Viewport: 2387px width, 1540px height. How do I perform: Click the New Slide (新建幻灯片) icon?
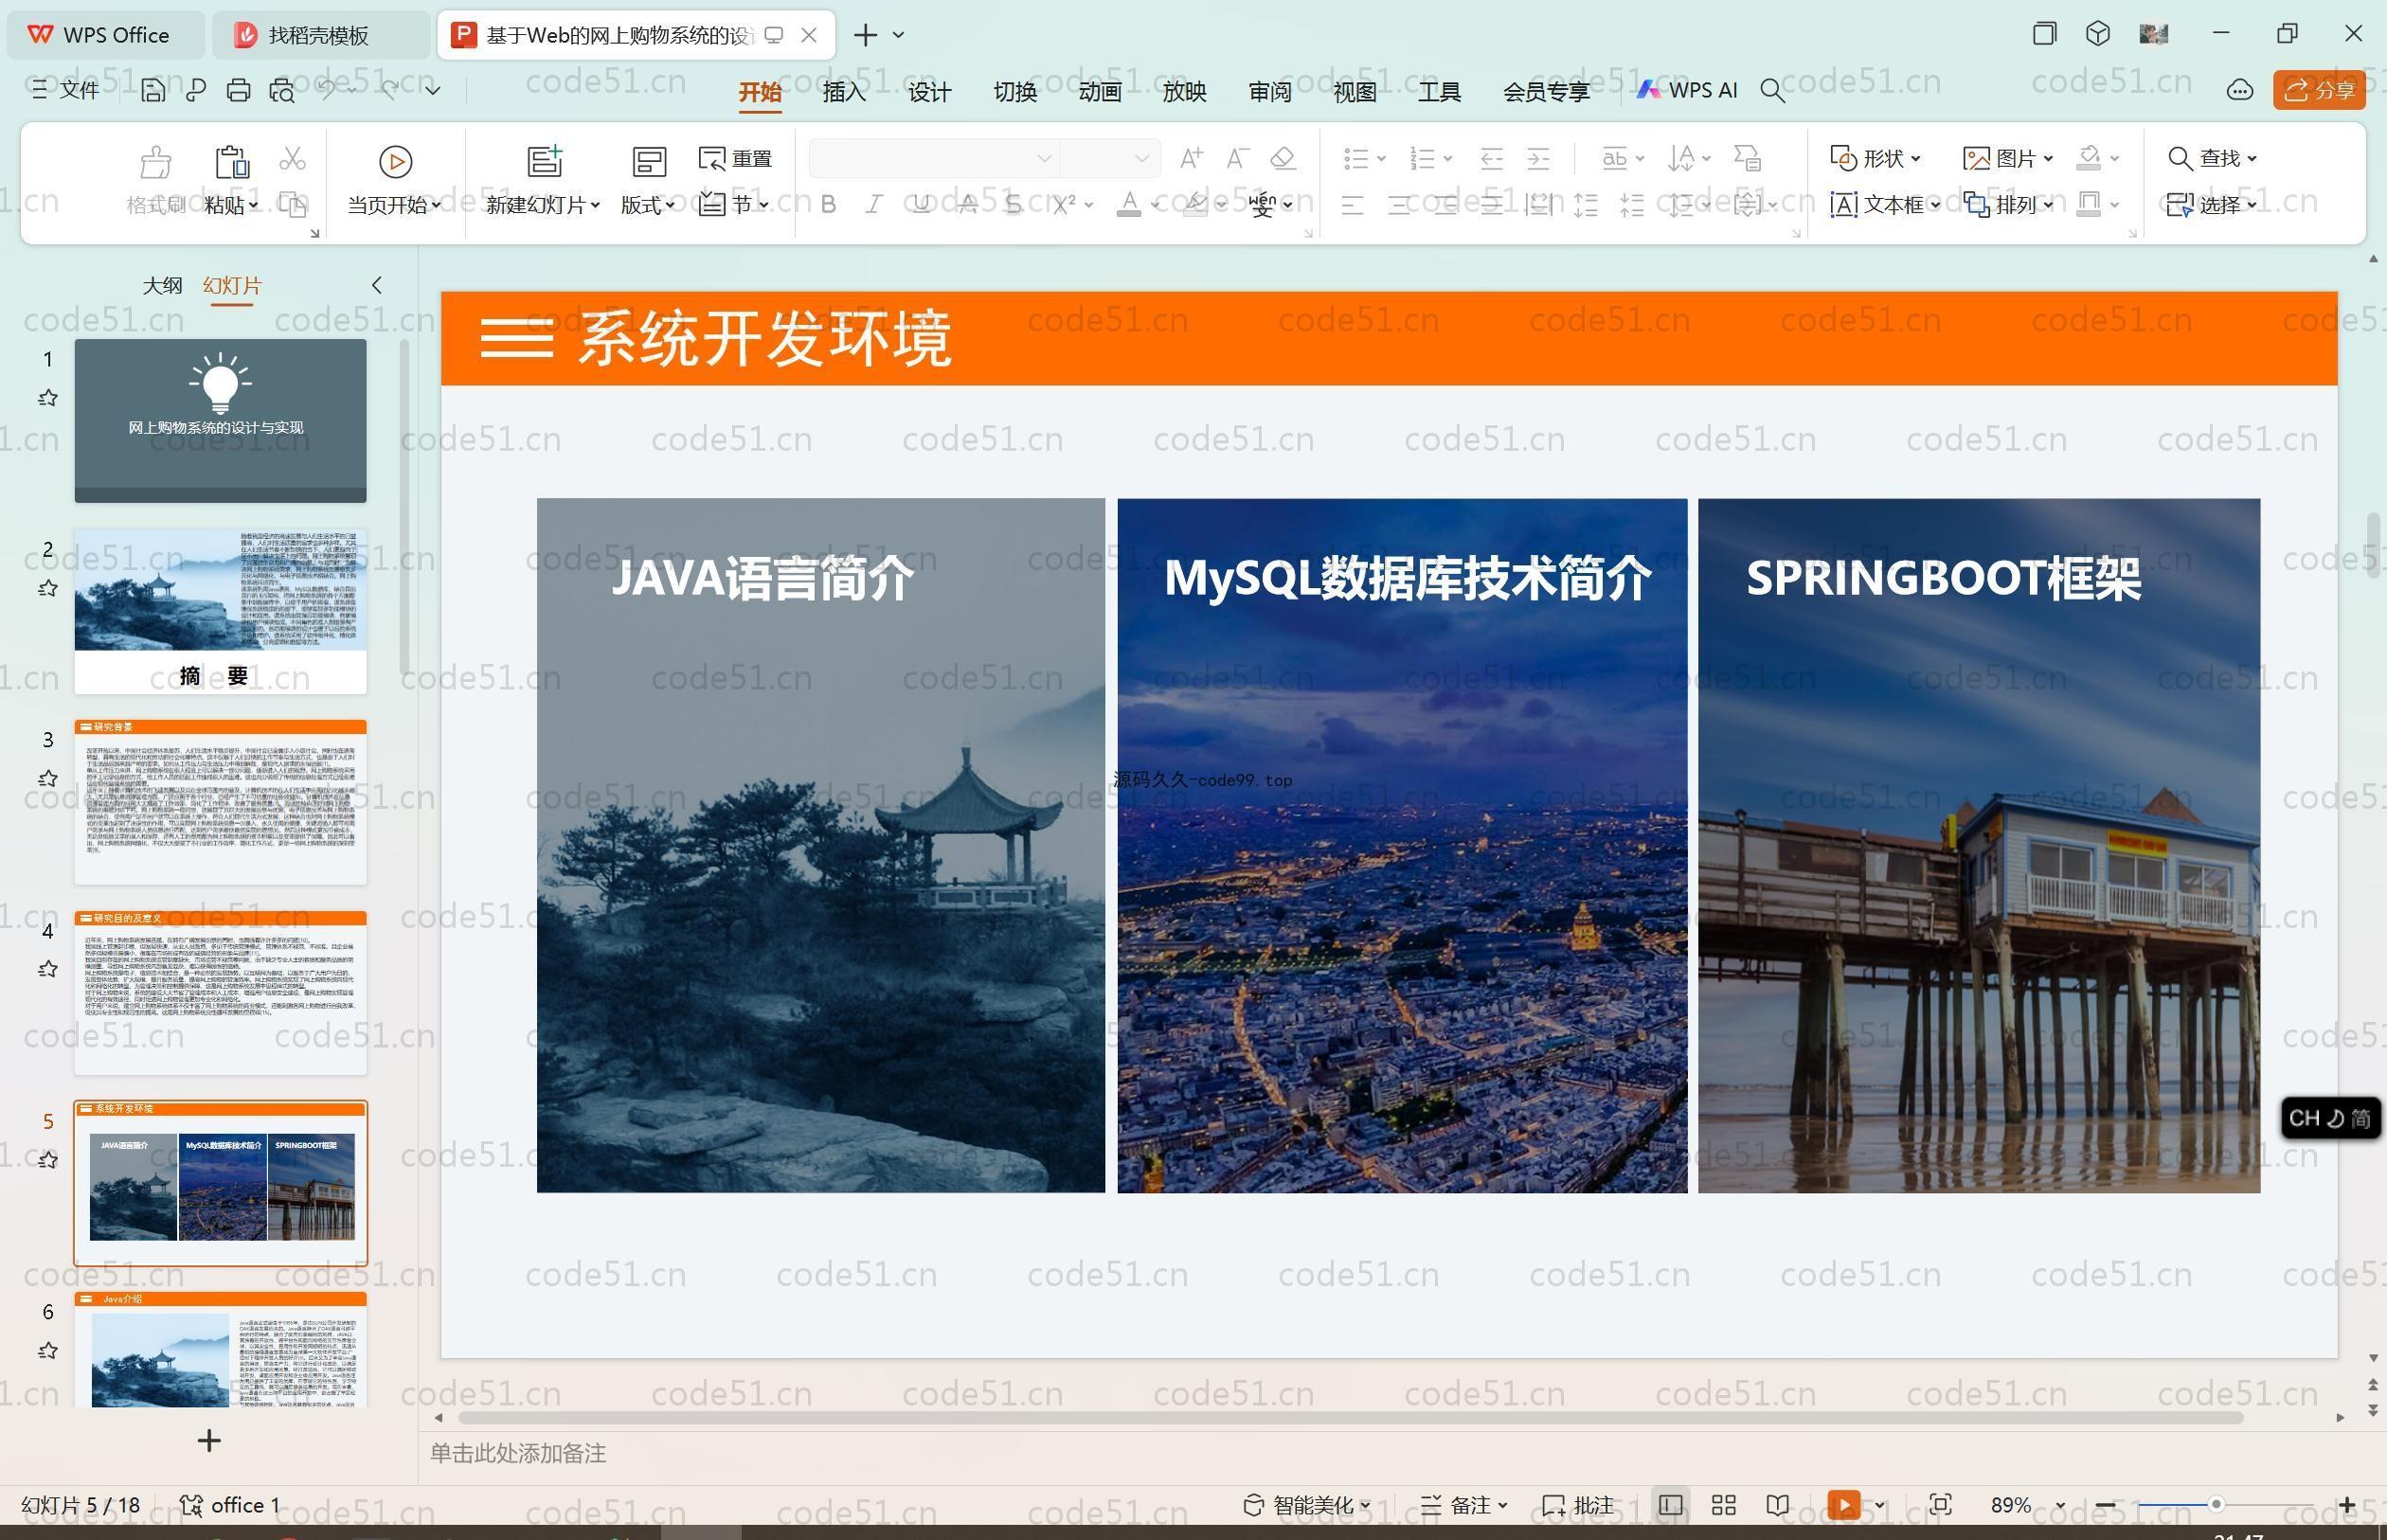coord(545,161)
